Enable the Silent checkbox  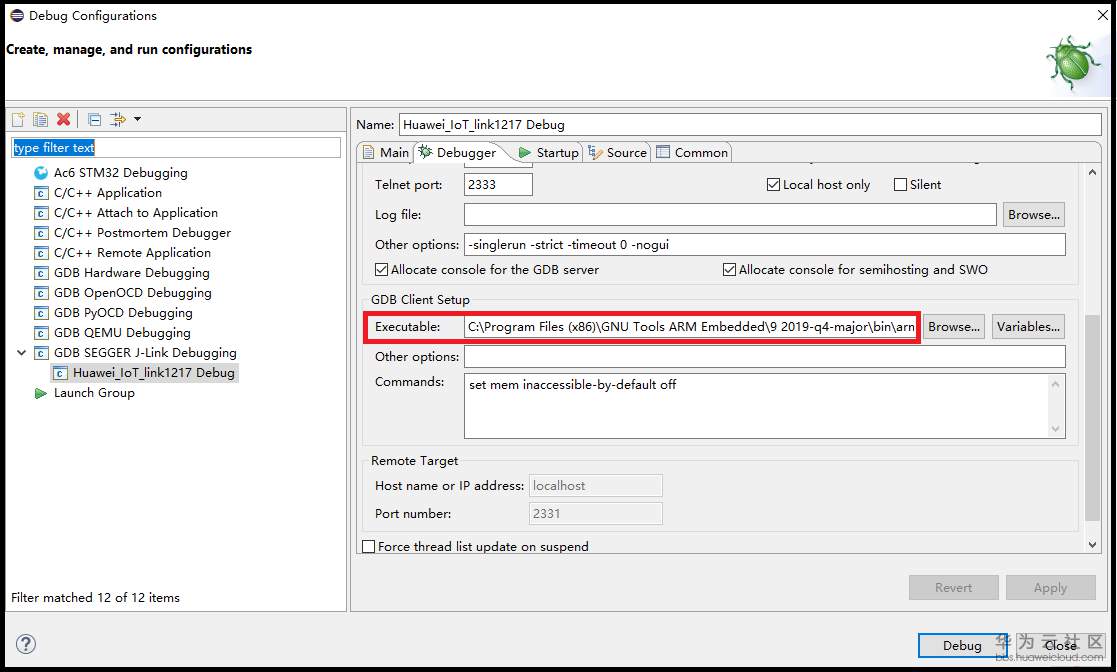[x=900, y=185]
